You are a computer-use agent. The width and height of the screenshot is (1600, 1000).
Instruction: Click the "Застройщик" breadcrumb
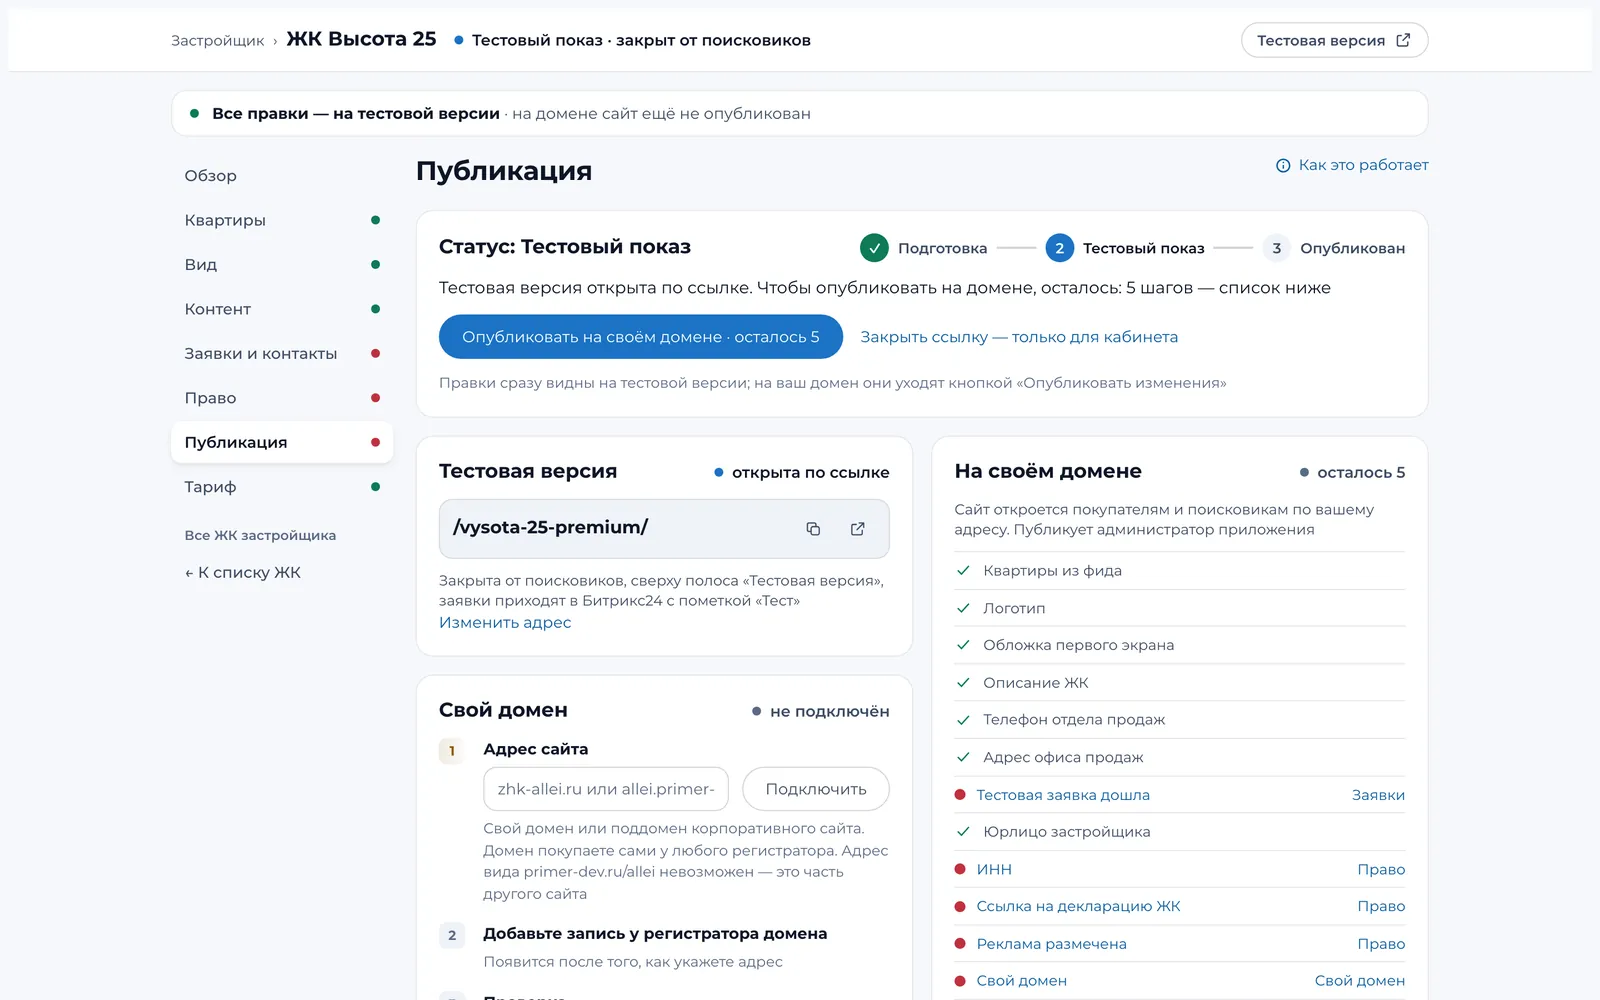[217, 41]
